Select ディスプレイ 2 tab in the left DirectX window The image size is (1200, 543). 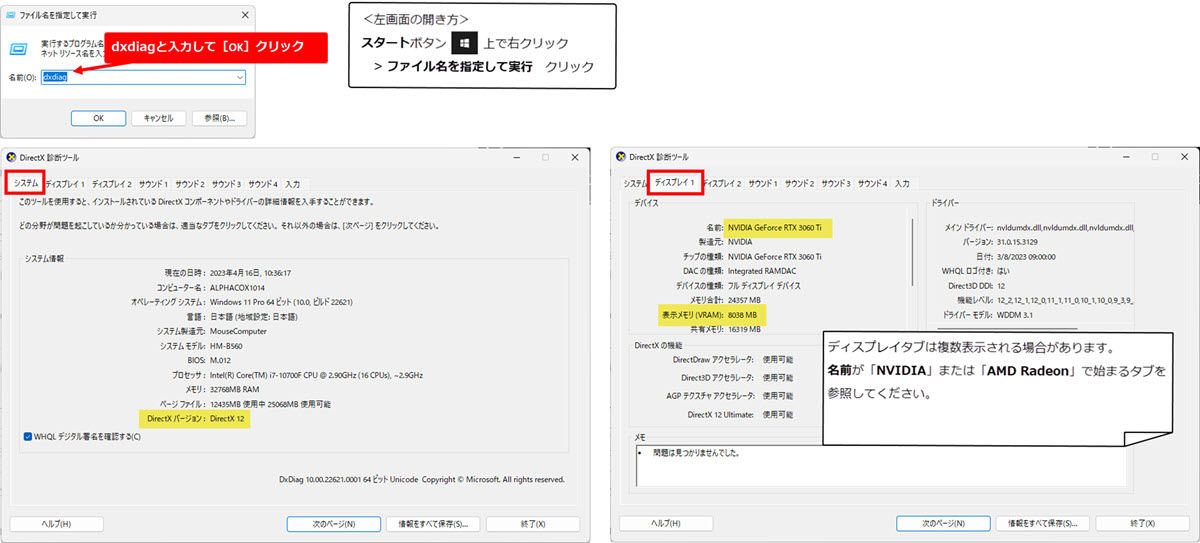tap(111, 184)
